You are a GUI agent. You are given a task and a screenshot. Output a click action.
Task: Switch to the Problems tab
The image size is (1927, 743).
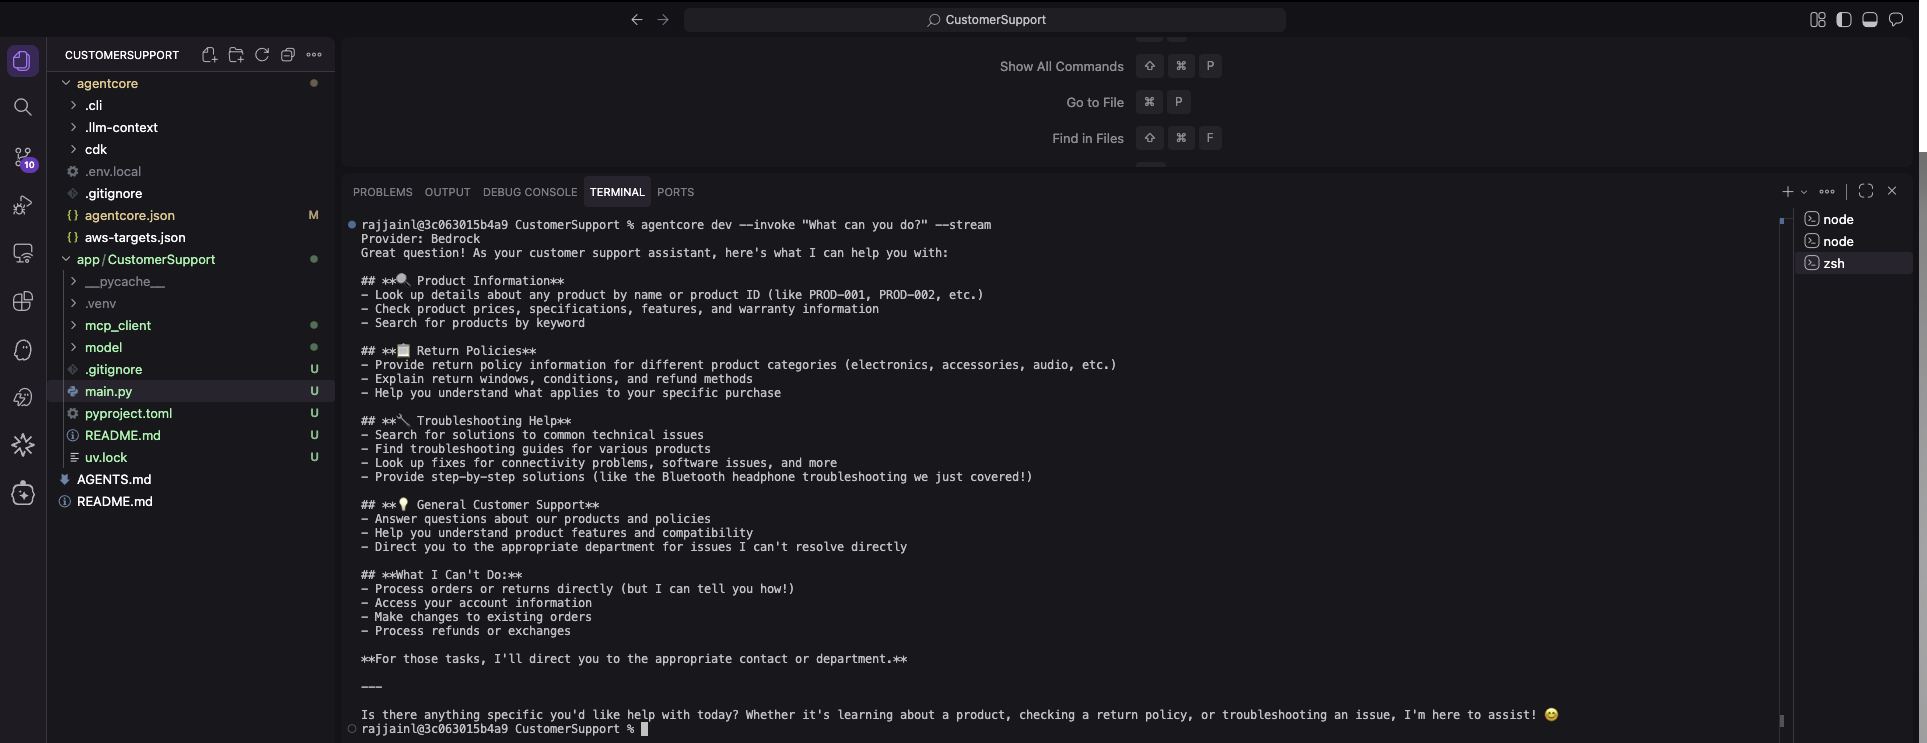click(382, 192)
